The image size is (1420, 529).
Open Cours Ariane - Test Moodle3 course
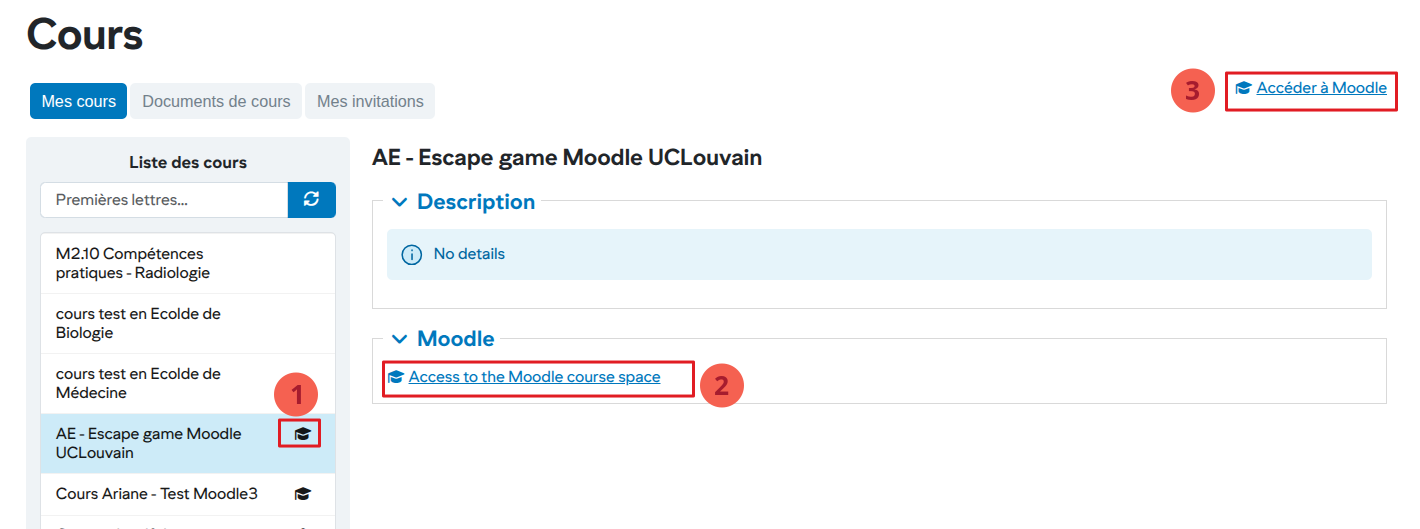[156, 494]
